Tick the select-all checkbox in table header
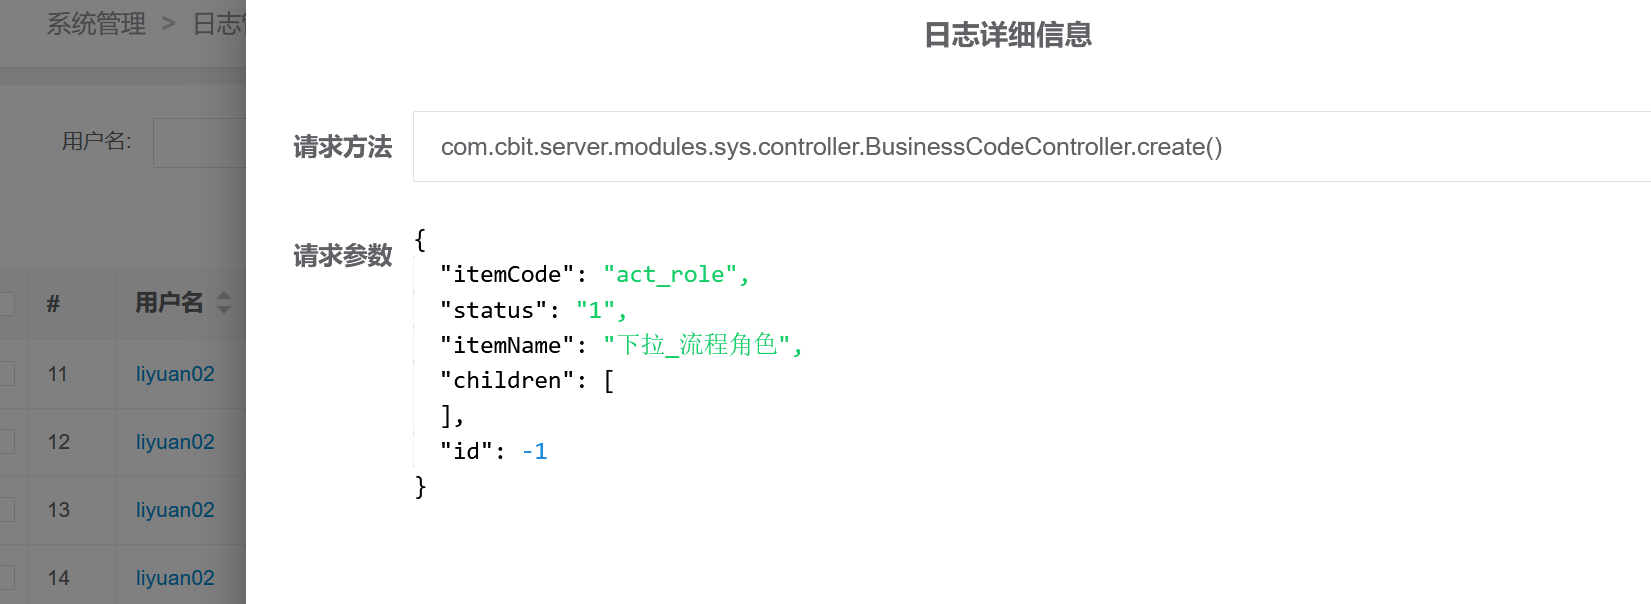This screenshot has height=604, width=1651. coord(6,303)
